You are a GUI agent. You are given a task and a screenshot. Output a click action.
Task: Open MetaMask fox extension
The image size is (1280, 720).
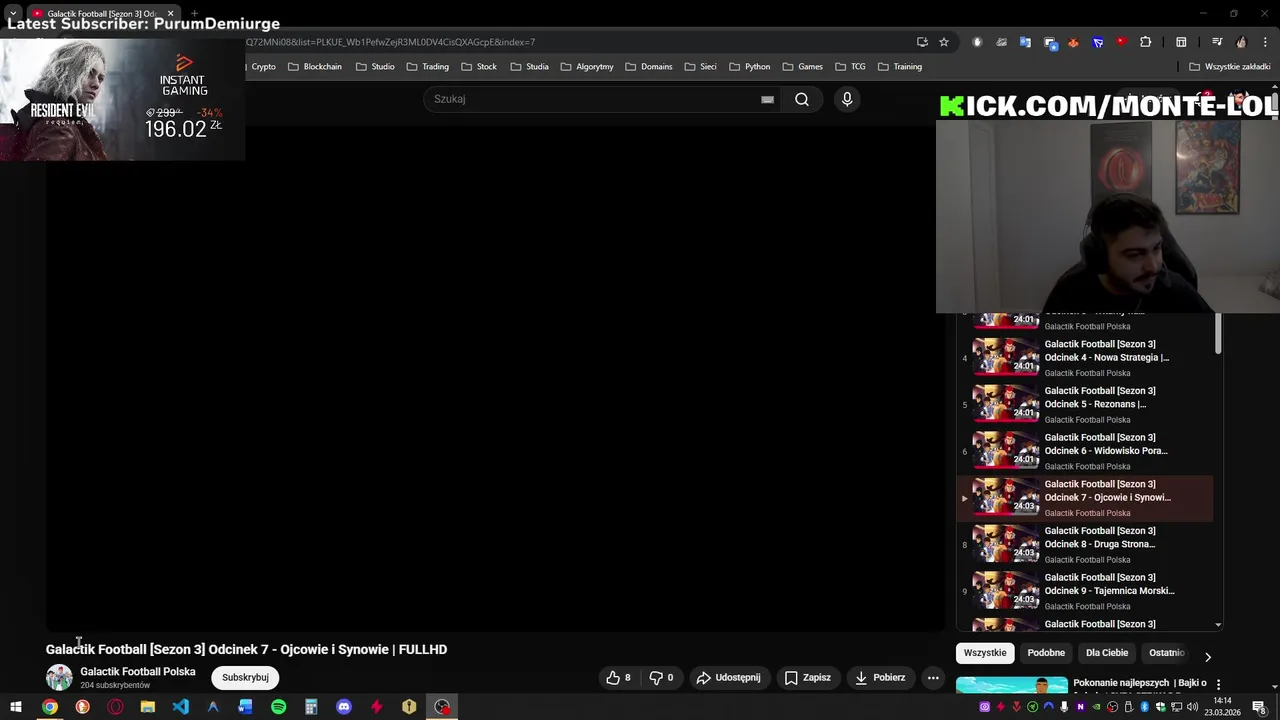pyautogui.click(x=1073, y=42)
